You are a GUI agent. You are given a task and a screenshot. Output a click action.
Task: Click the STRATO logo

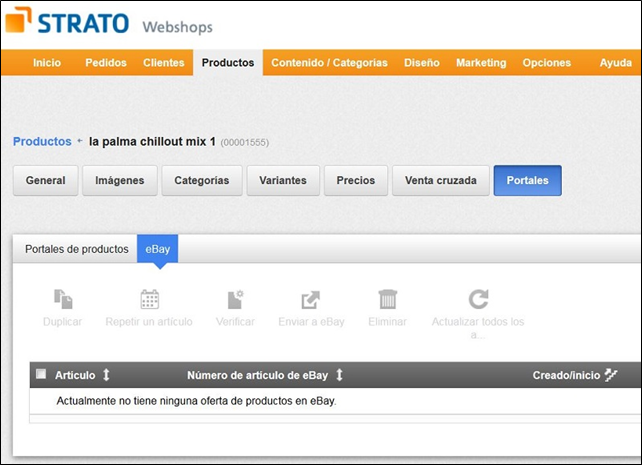pos(67,20)
